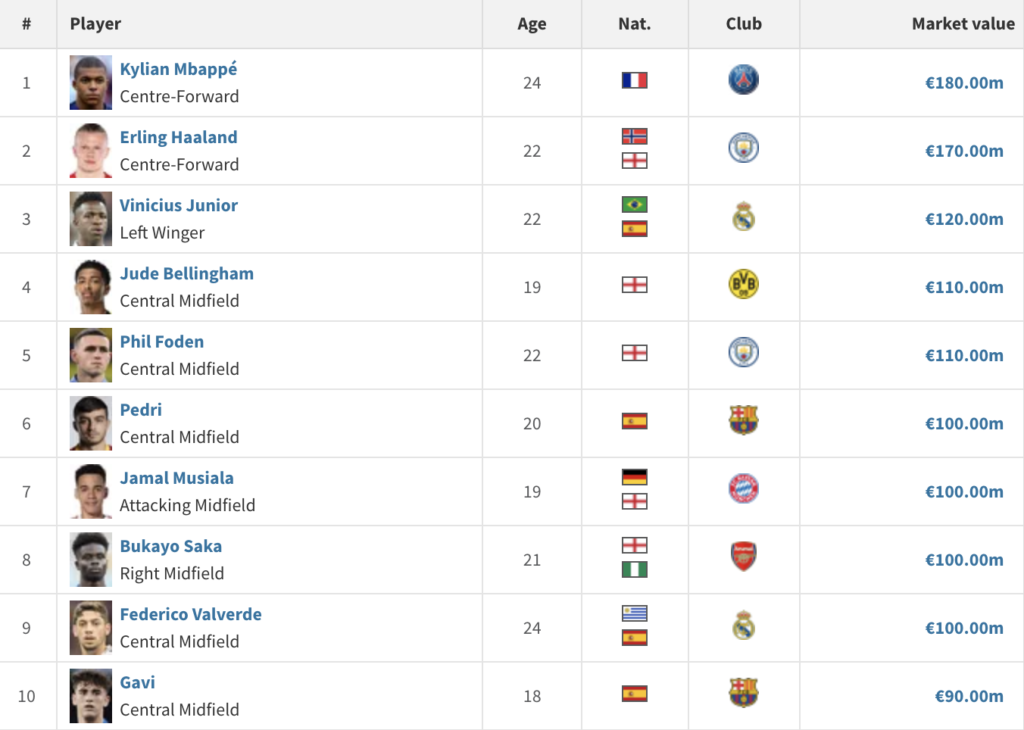
Task: Open Kylian Mbappé's player profile link
Action: tap(178, 69)
